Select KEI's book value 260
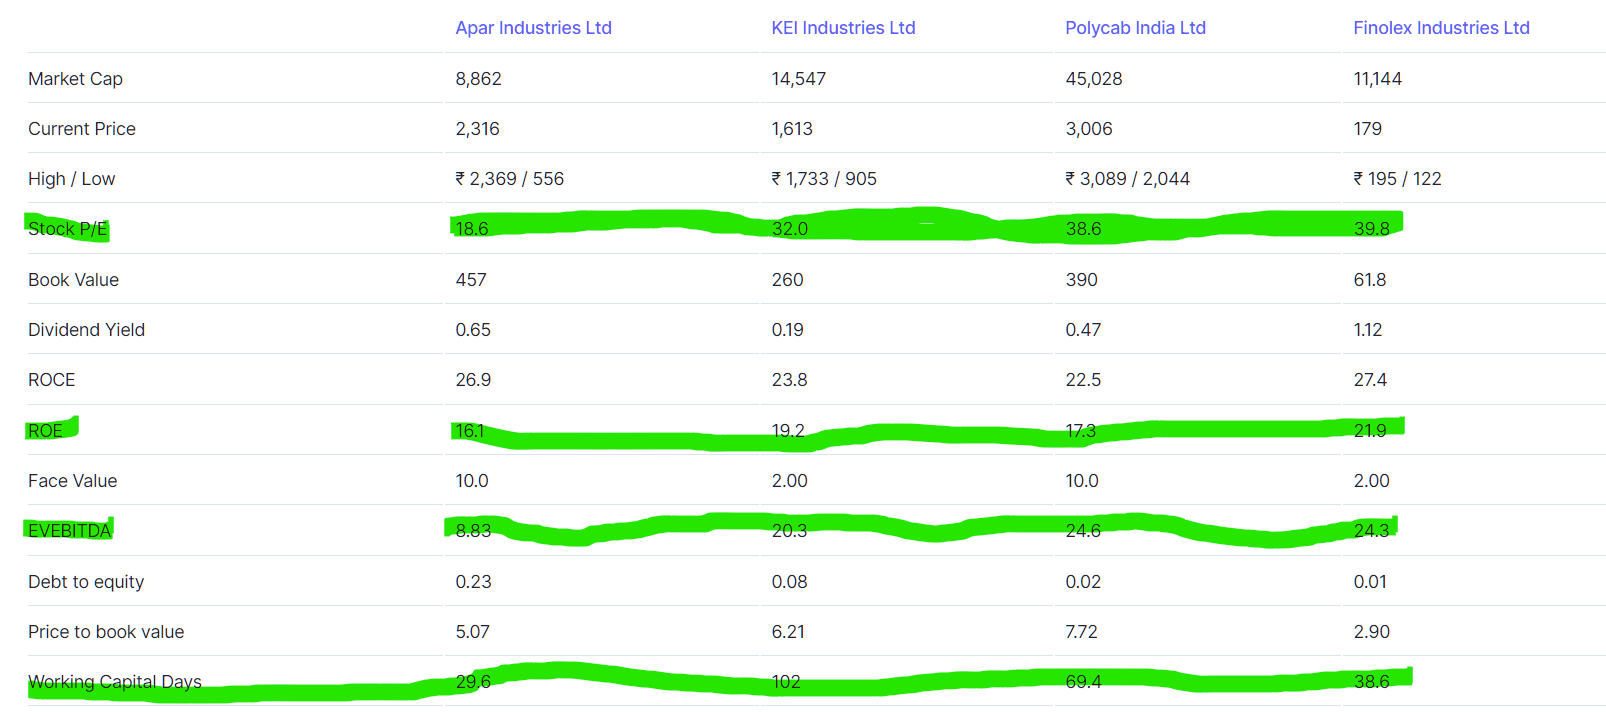Image resolution: width=1606 pixels, height=712 pixels. [787, 280]
